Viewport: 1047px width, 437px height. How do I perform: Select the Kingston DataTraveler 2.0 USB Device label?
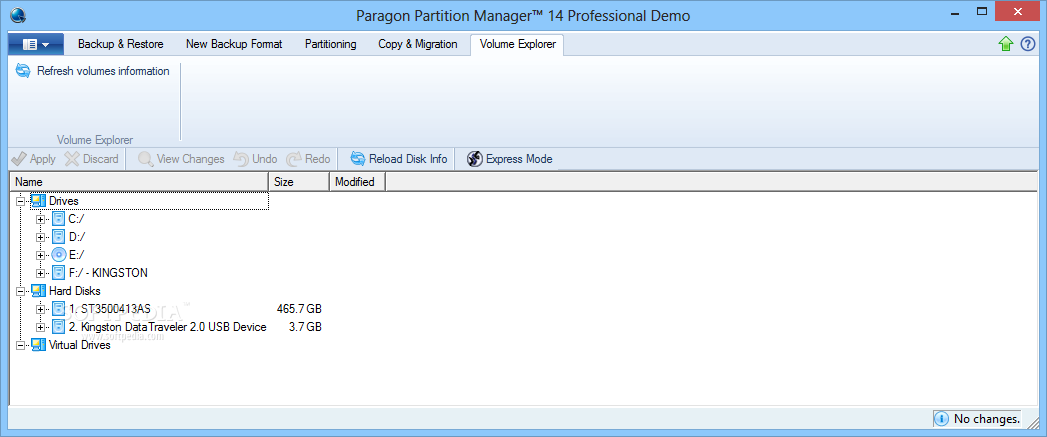pyautogui.click(x=168, y=327)
